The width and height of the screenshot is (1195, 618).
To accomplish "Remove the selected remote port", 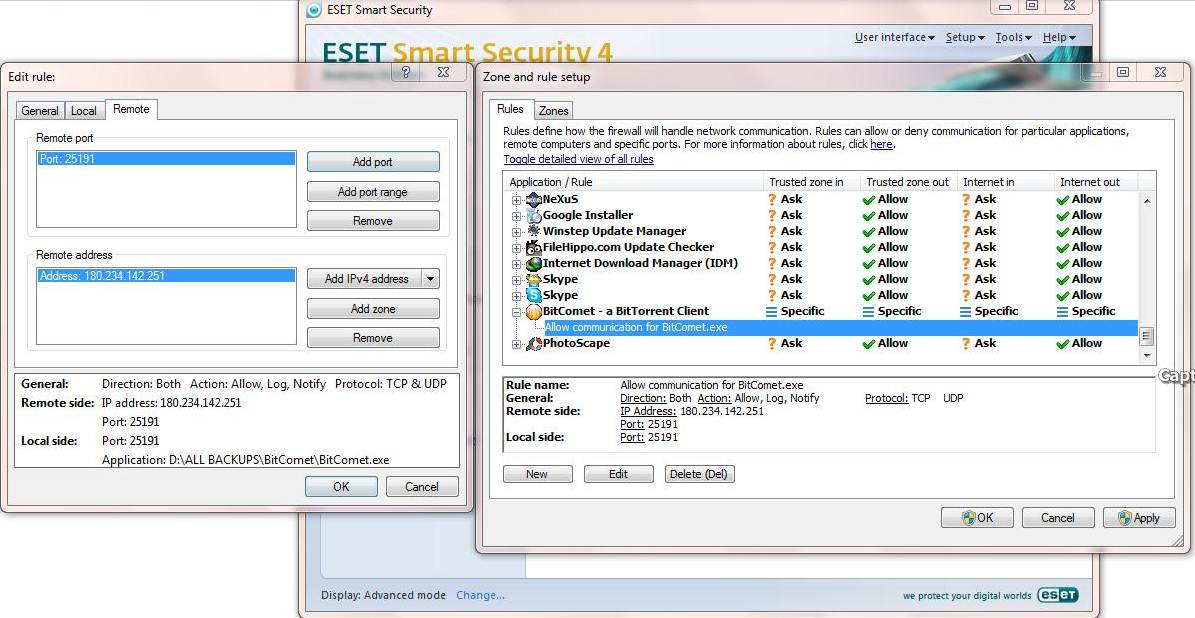I will [x=373, y=221].
